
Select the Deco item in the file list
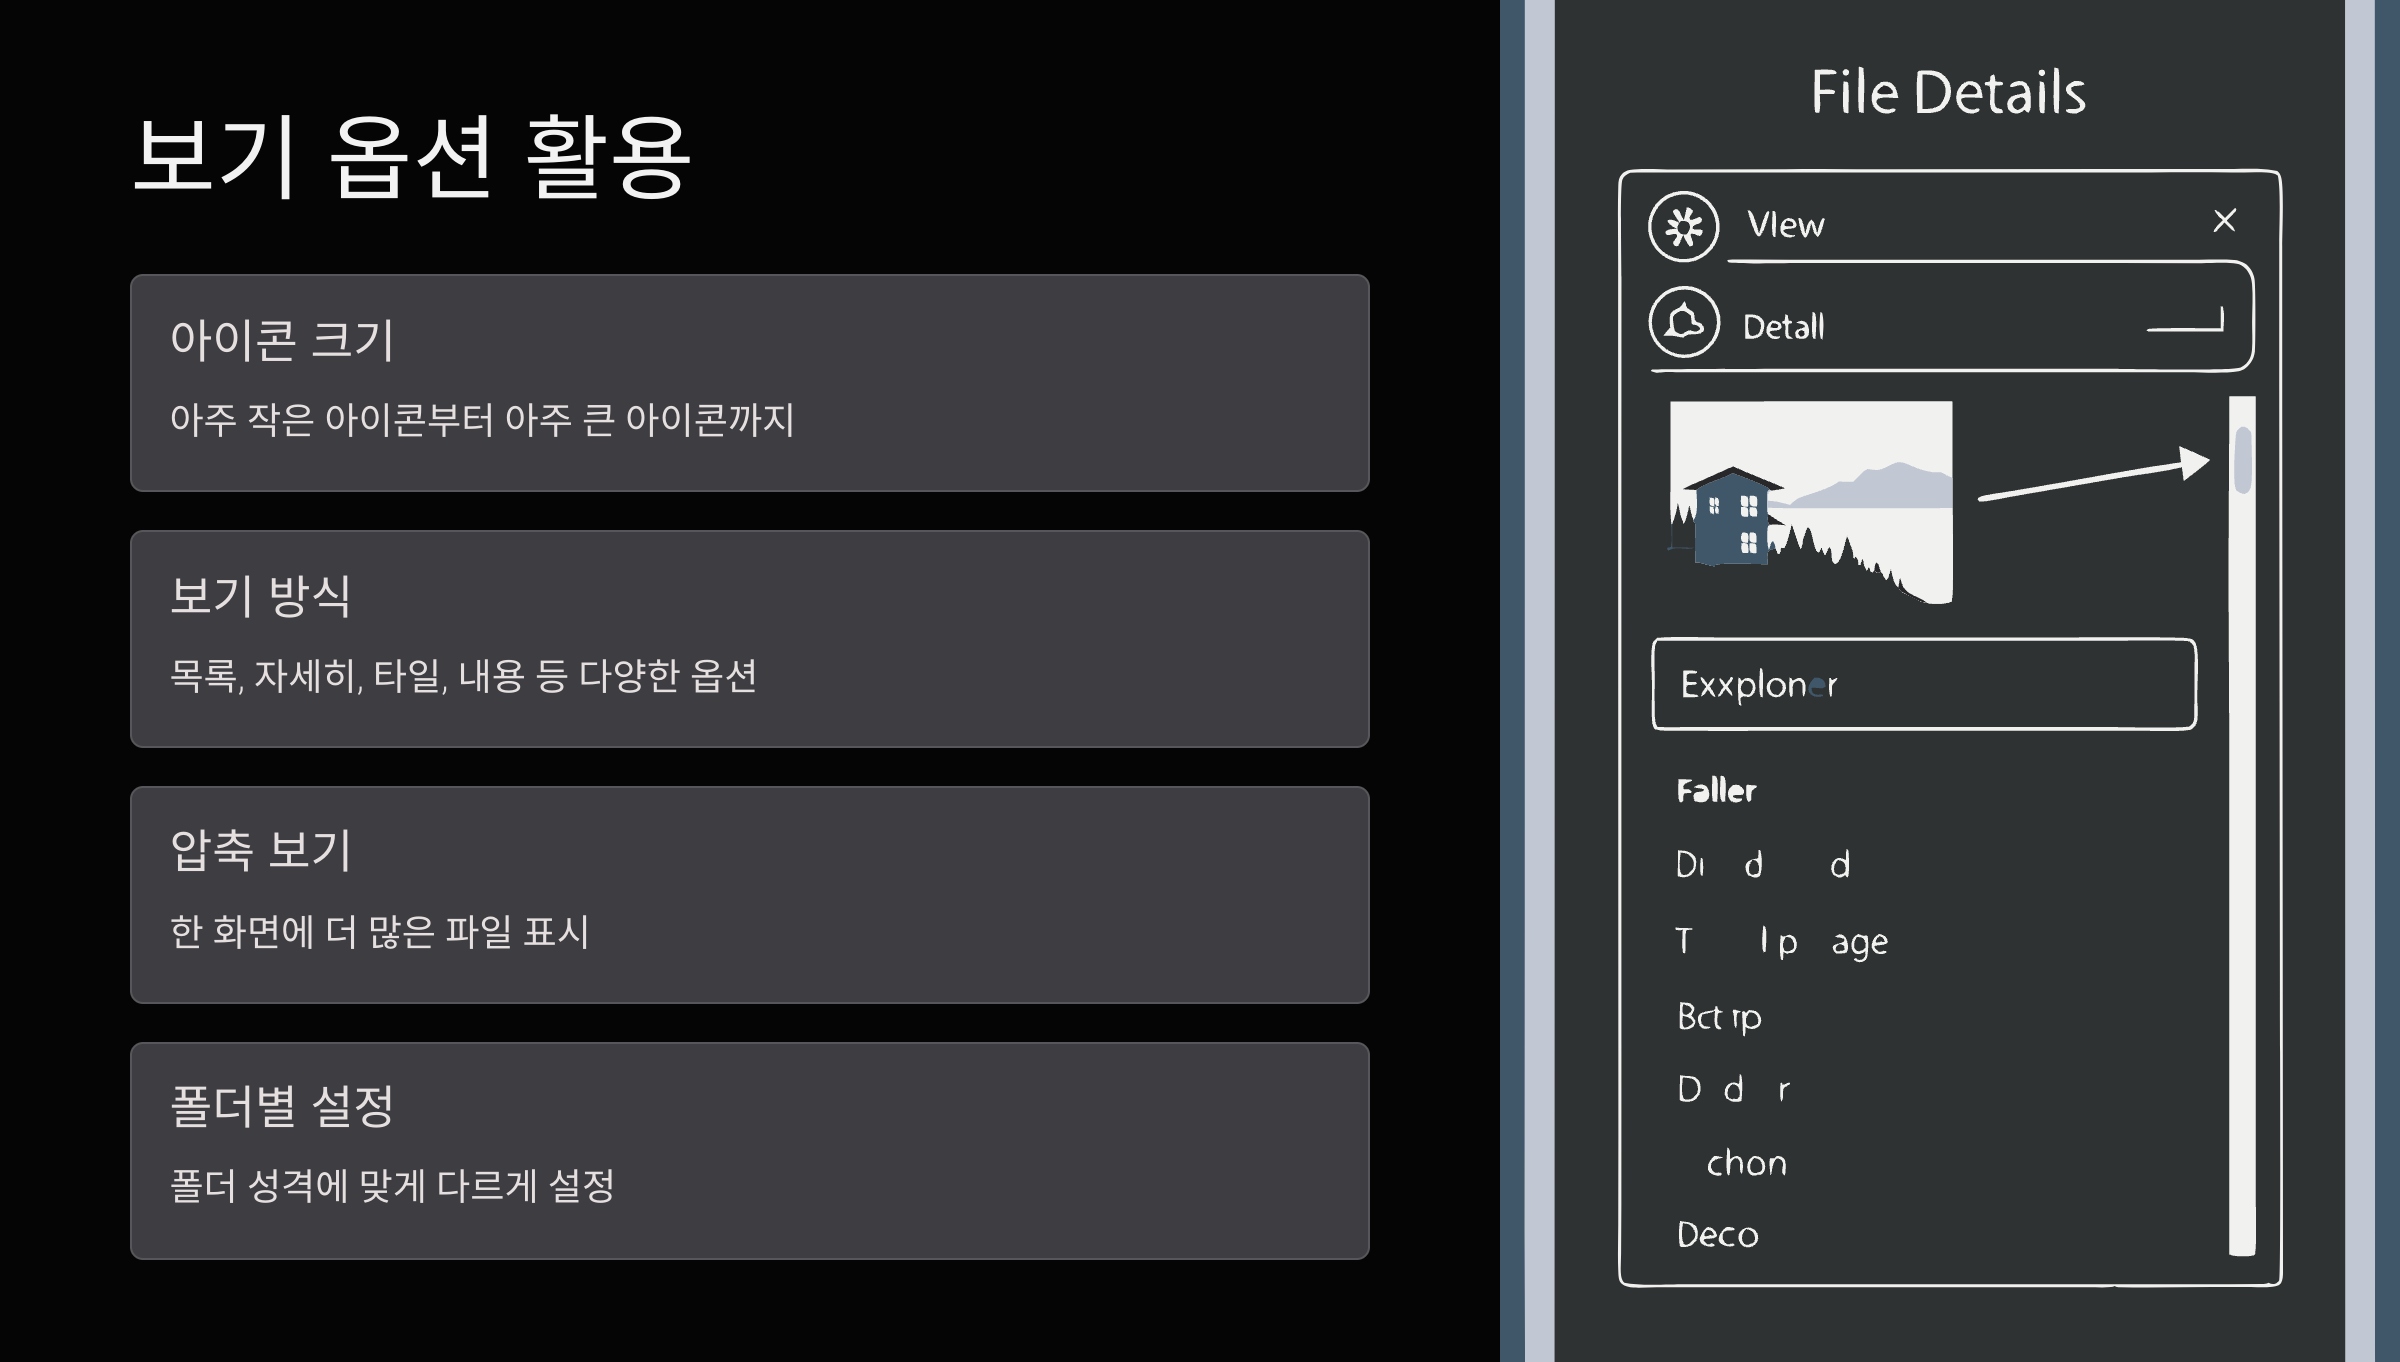[1718, 1235]
